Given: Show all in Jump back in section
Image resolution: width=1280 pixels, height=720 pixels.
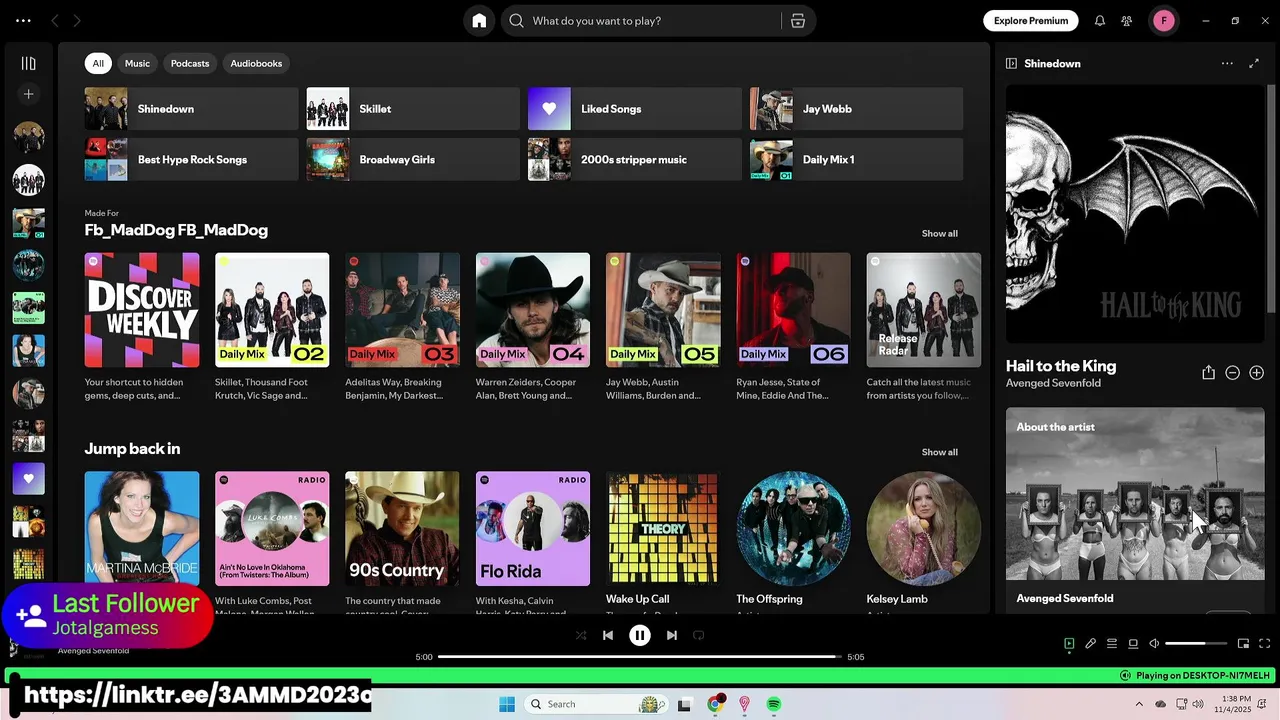Looking at the screenshot, I should click(939, 452).
